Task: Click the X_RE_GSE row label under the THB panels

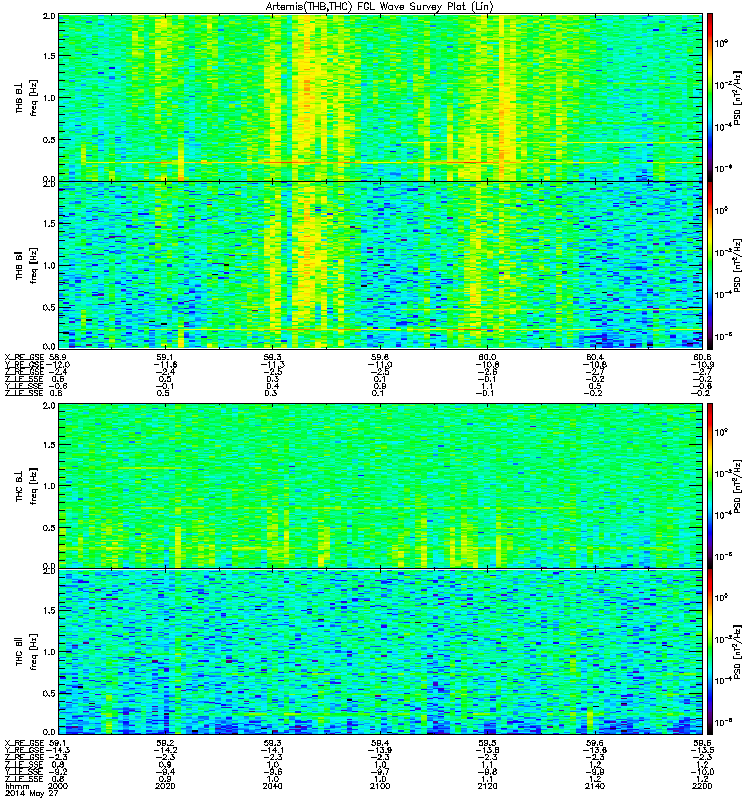Action: (24, 357)
